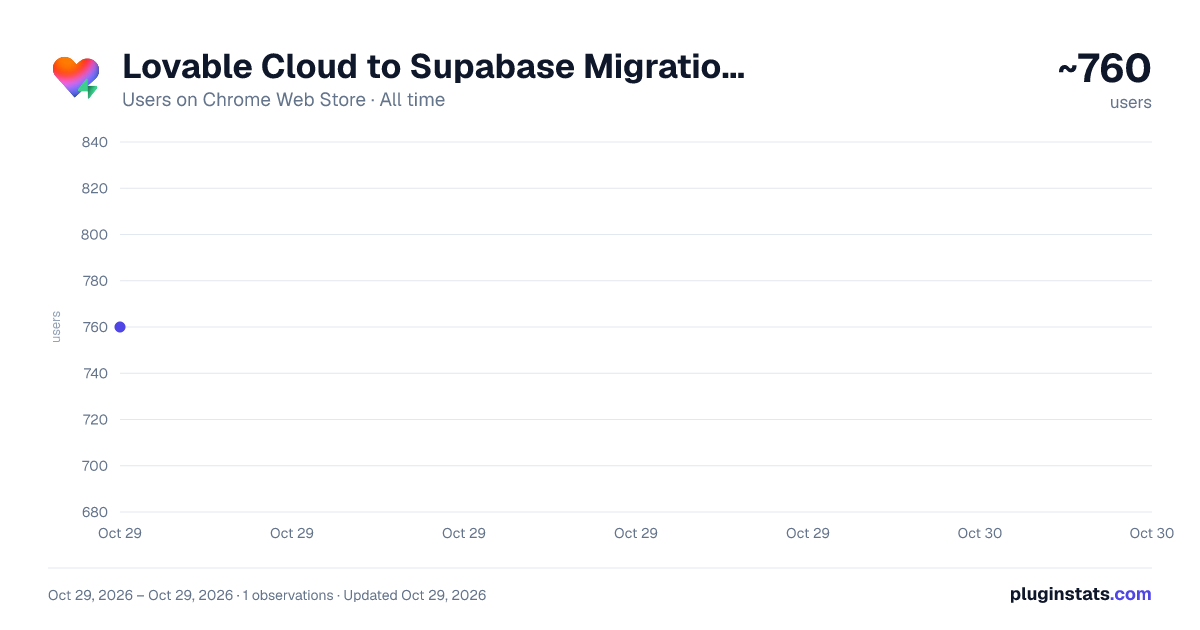Viewport: 1200px width, 630px height.
Task: Click the 680 y-axis label
Action: point(95,512)
